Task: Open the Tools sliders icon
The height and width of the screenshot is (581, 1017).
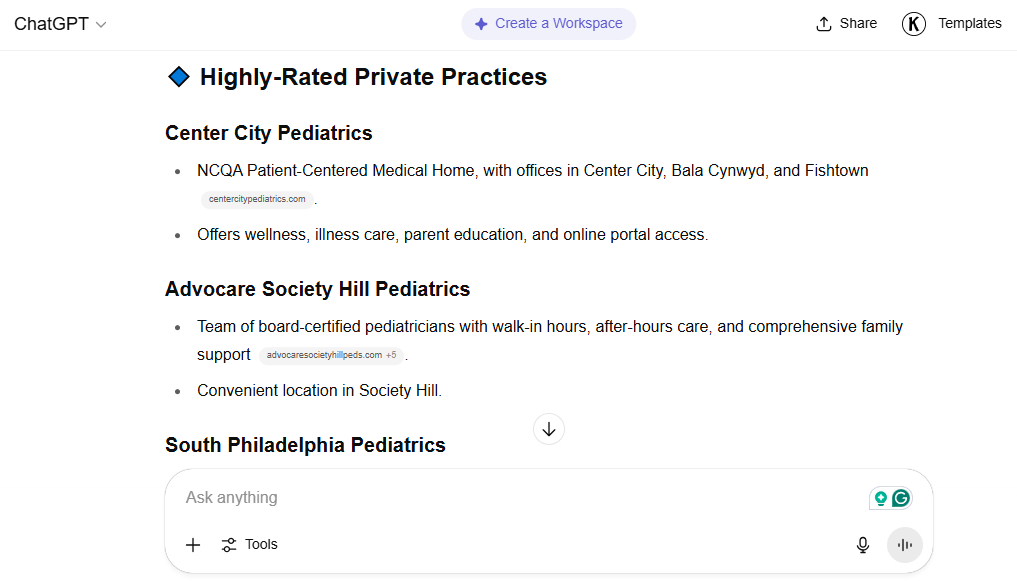Action: [229, 545]
